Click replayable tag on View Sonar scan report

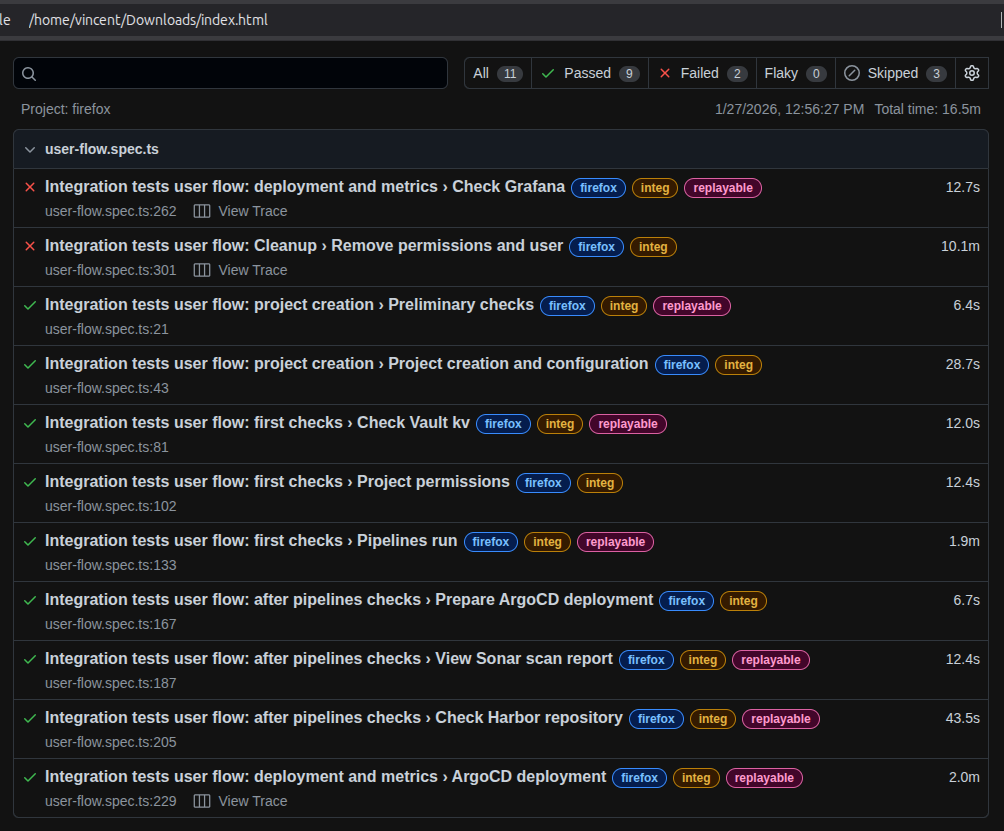tap(770, 660)
